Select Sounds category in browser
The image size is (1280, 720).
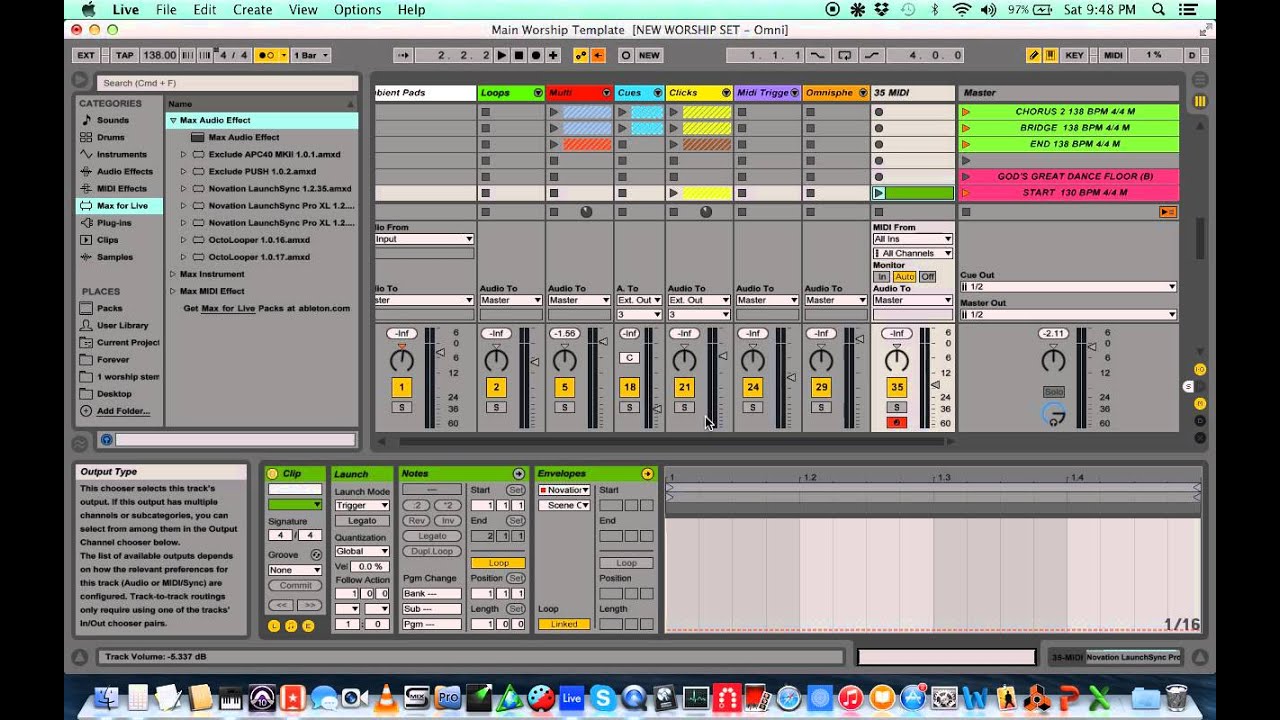tap(112, 120)
